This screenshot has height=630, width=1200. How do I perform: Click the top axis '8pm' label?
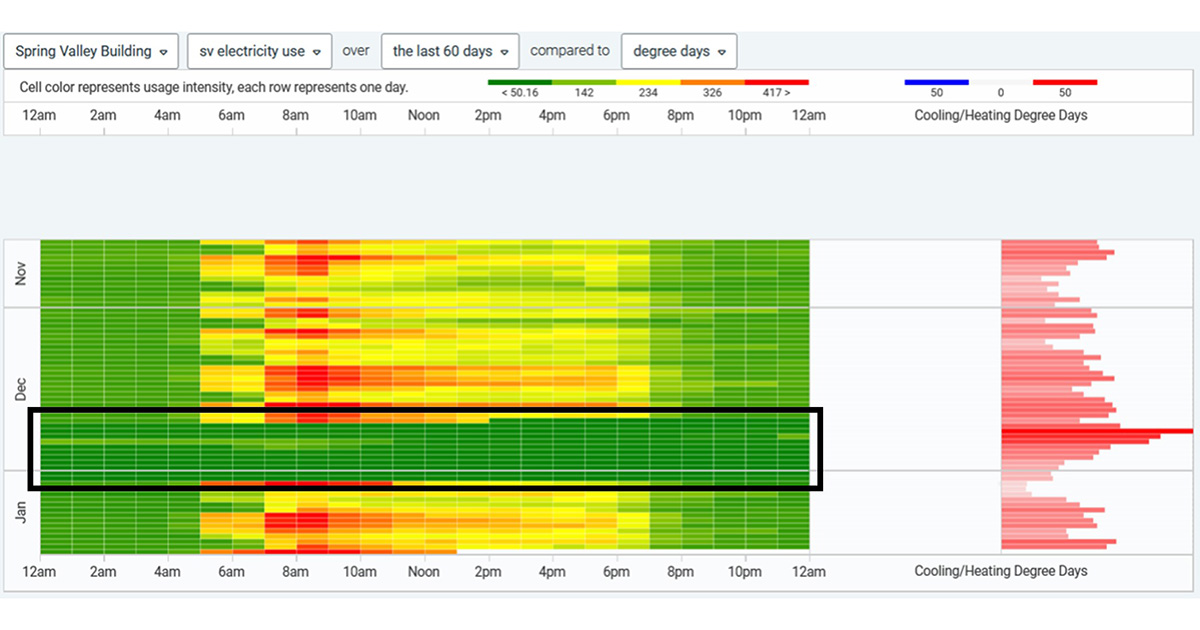[x=680, y=115]
